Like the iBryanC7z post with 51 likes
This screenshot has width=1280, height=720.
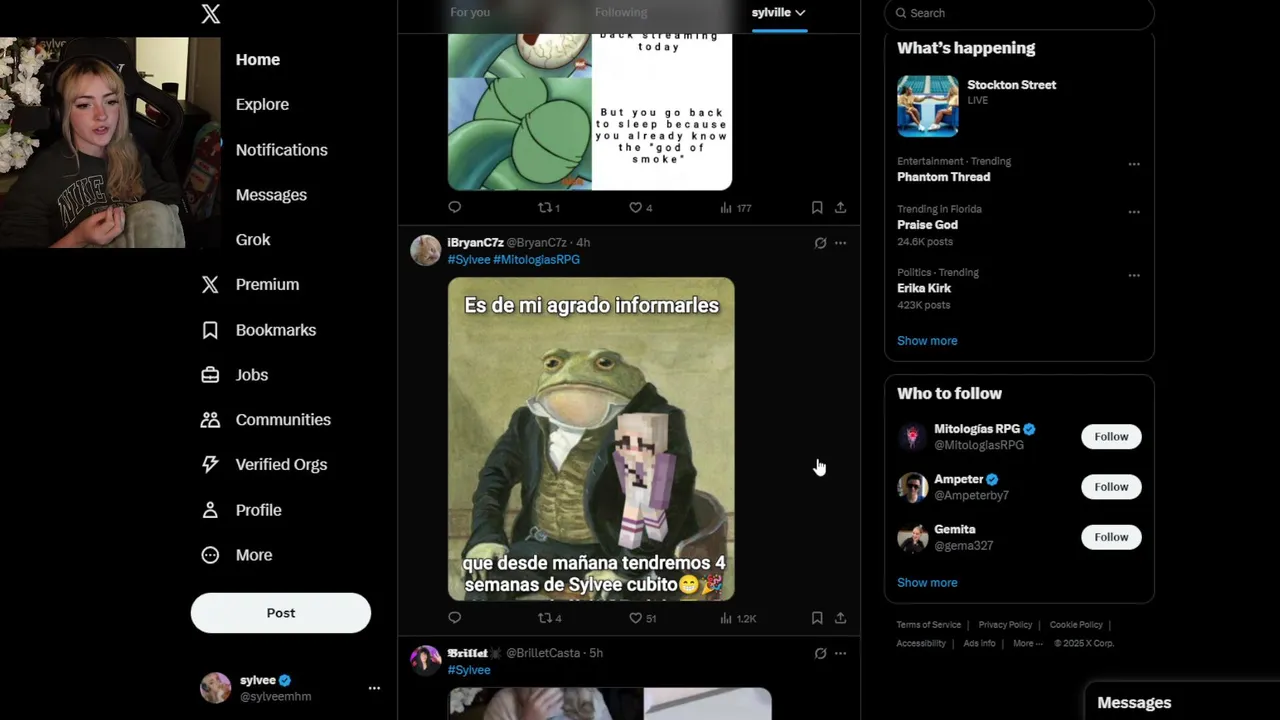642,618
